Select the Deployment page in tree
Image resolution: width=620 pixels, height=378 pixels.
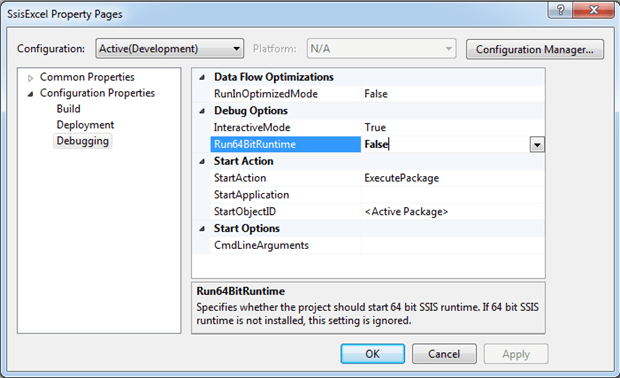click(x=85, y=125)
